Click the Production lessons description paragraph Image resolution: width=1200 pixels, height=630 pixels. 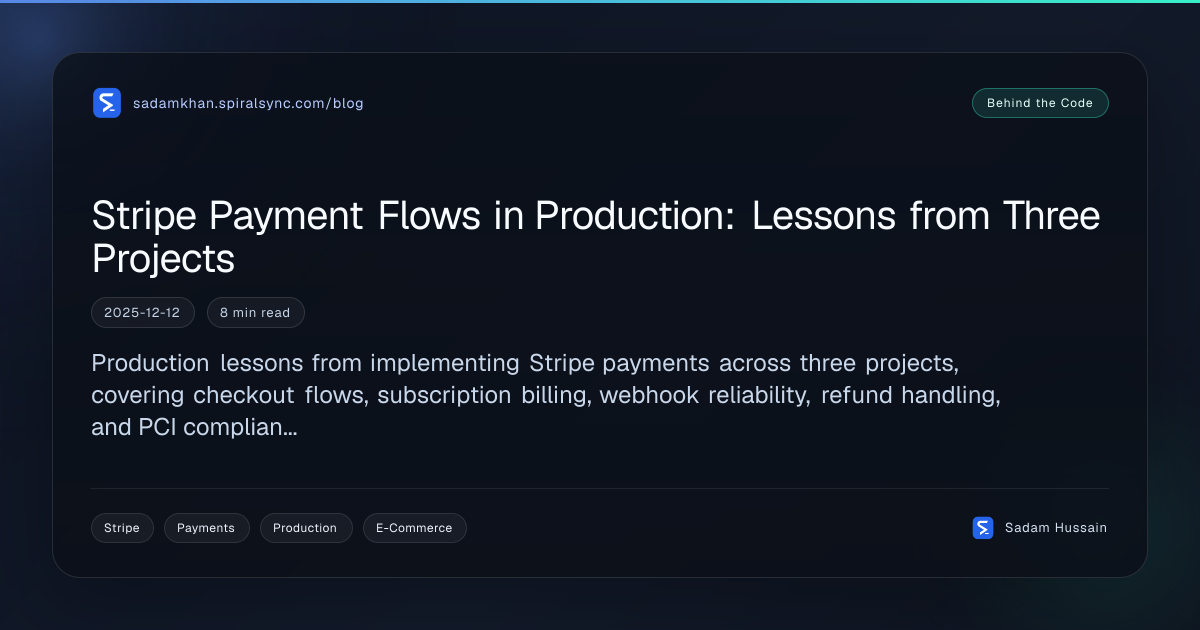[x=546, y=395]
